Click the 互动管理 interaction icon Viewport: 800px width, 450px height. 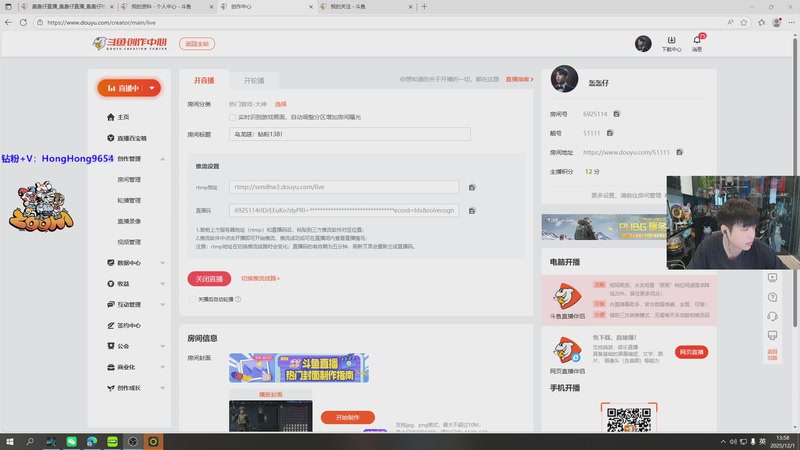pos(111,305)
